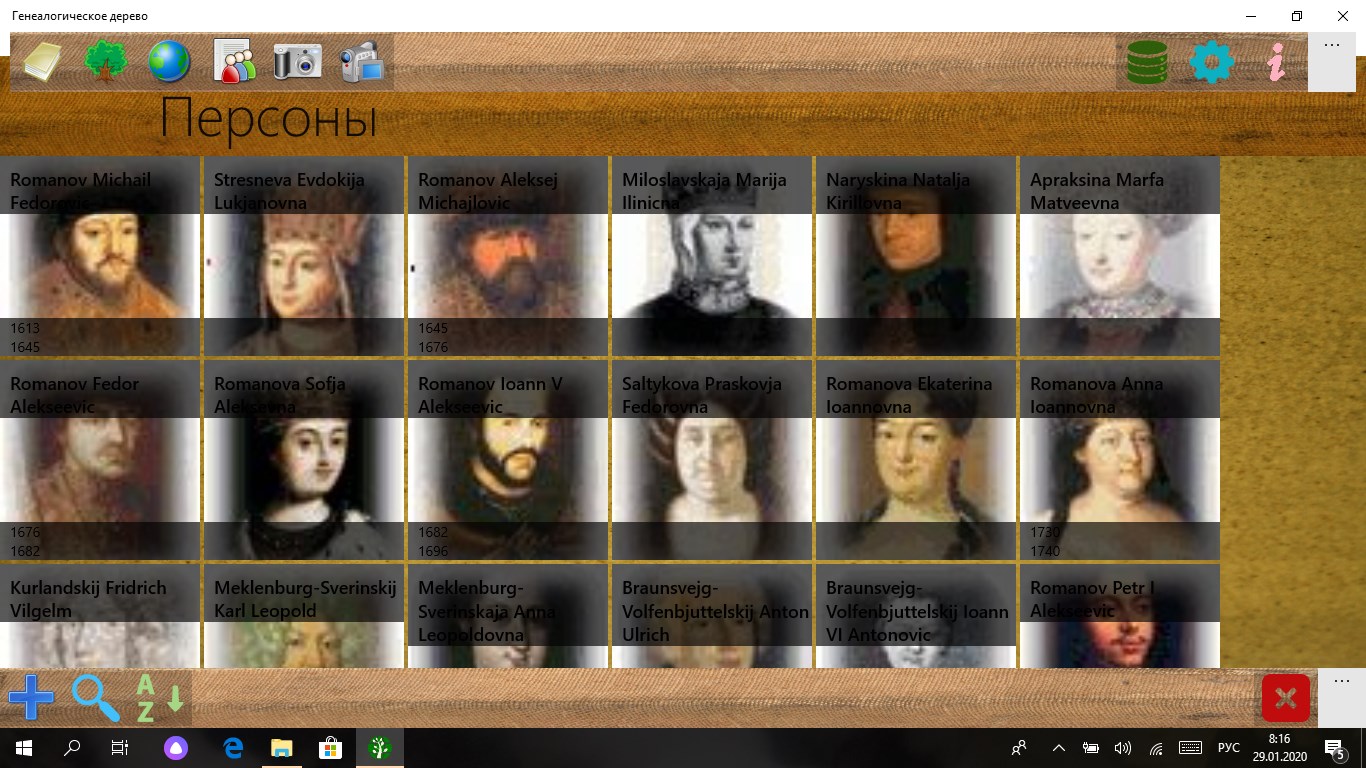The width and height of the screenshot is (1366, 768).
Task: Select Miloslavskaja Marija Ilinicna card
Action: coord(712,256)
